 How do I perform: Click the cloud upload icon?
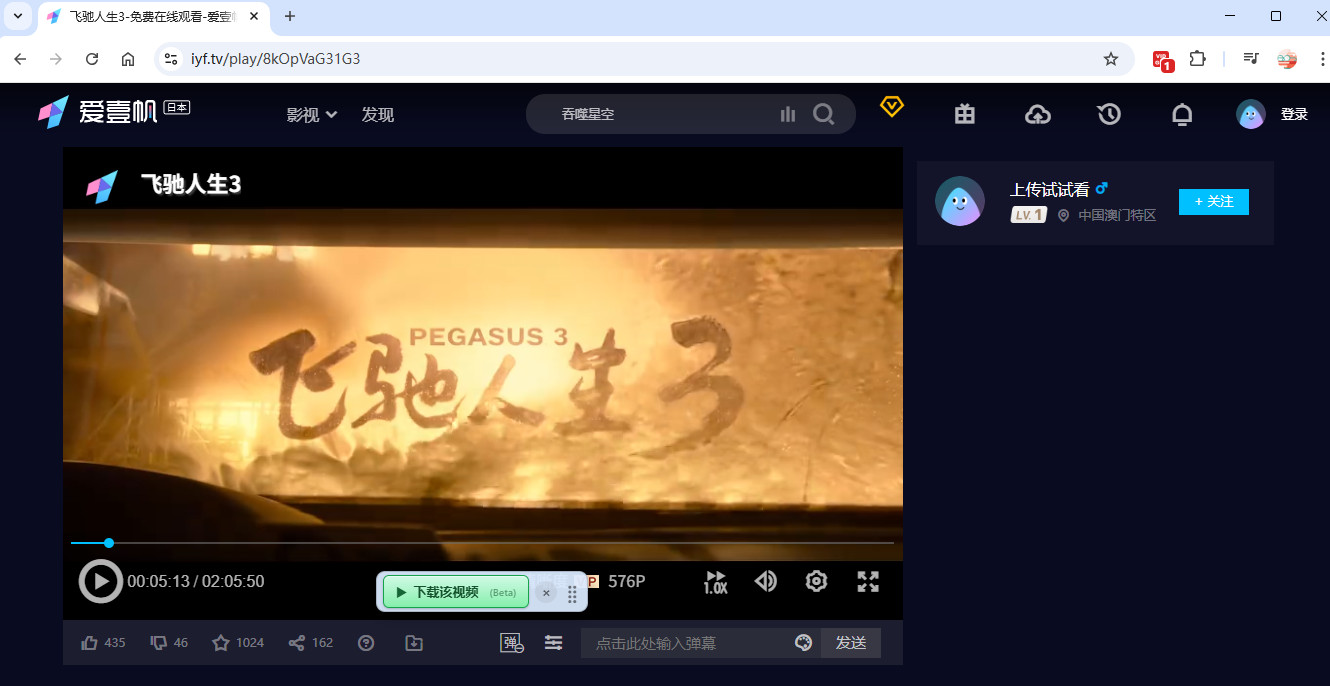(x=1038, y=114)
